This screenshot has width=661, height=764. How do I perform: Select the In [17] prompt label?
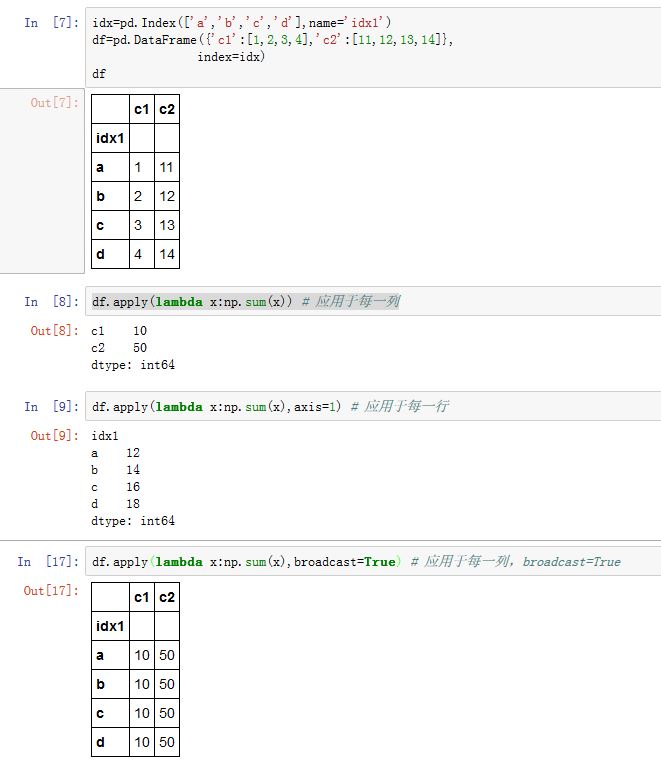(47, 562)
